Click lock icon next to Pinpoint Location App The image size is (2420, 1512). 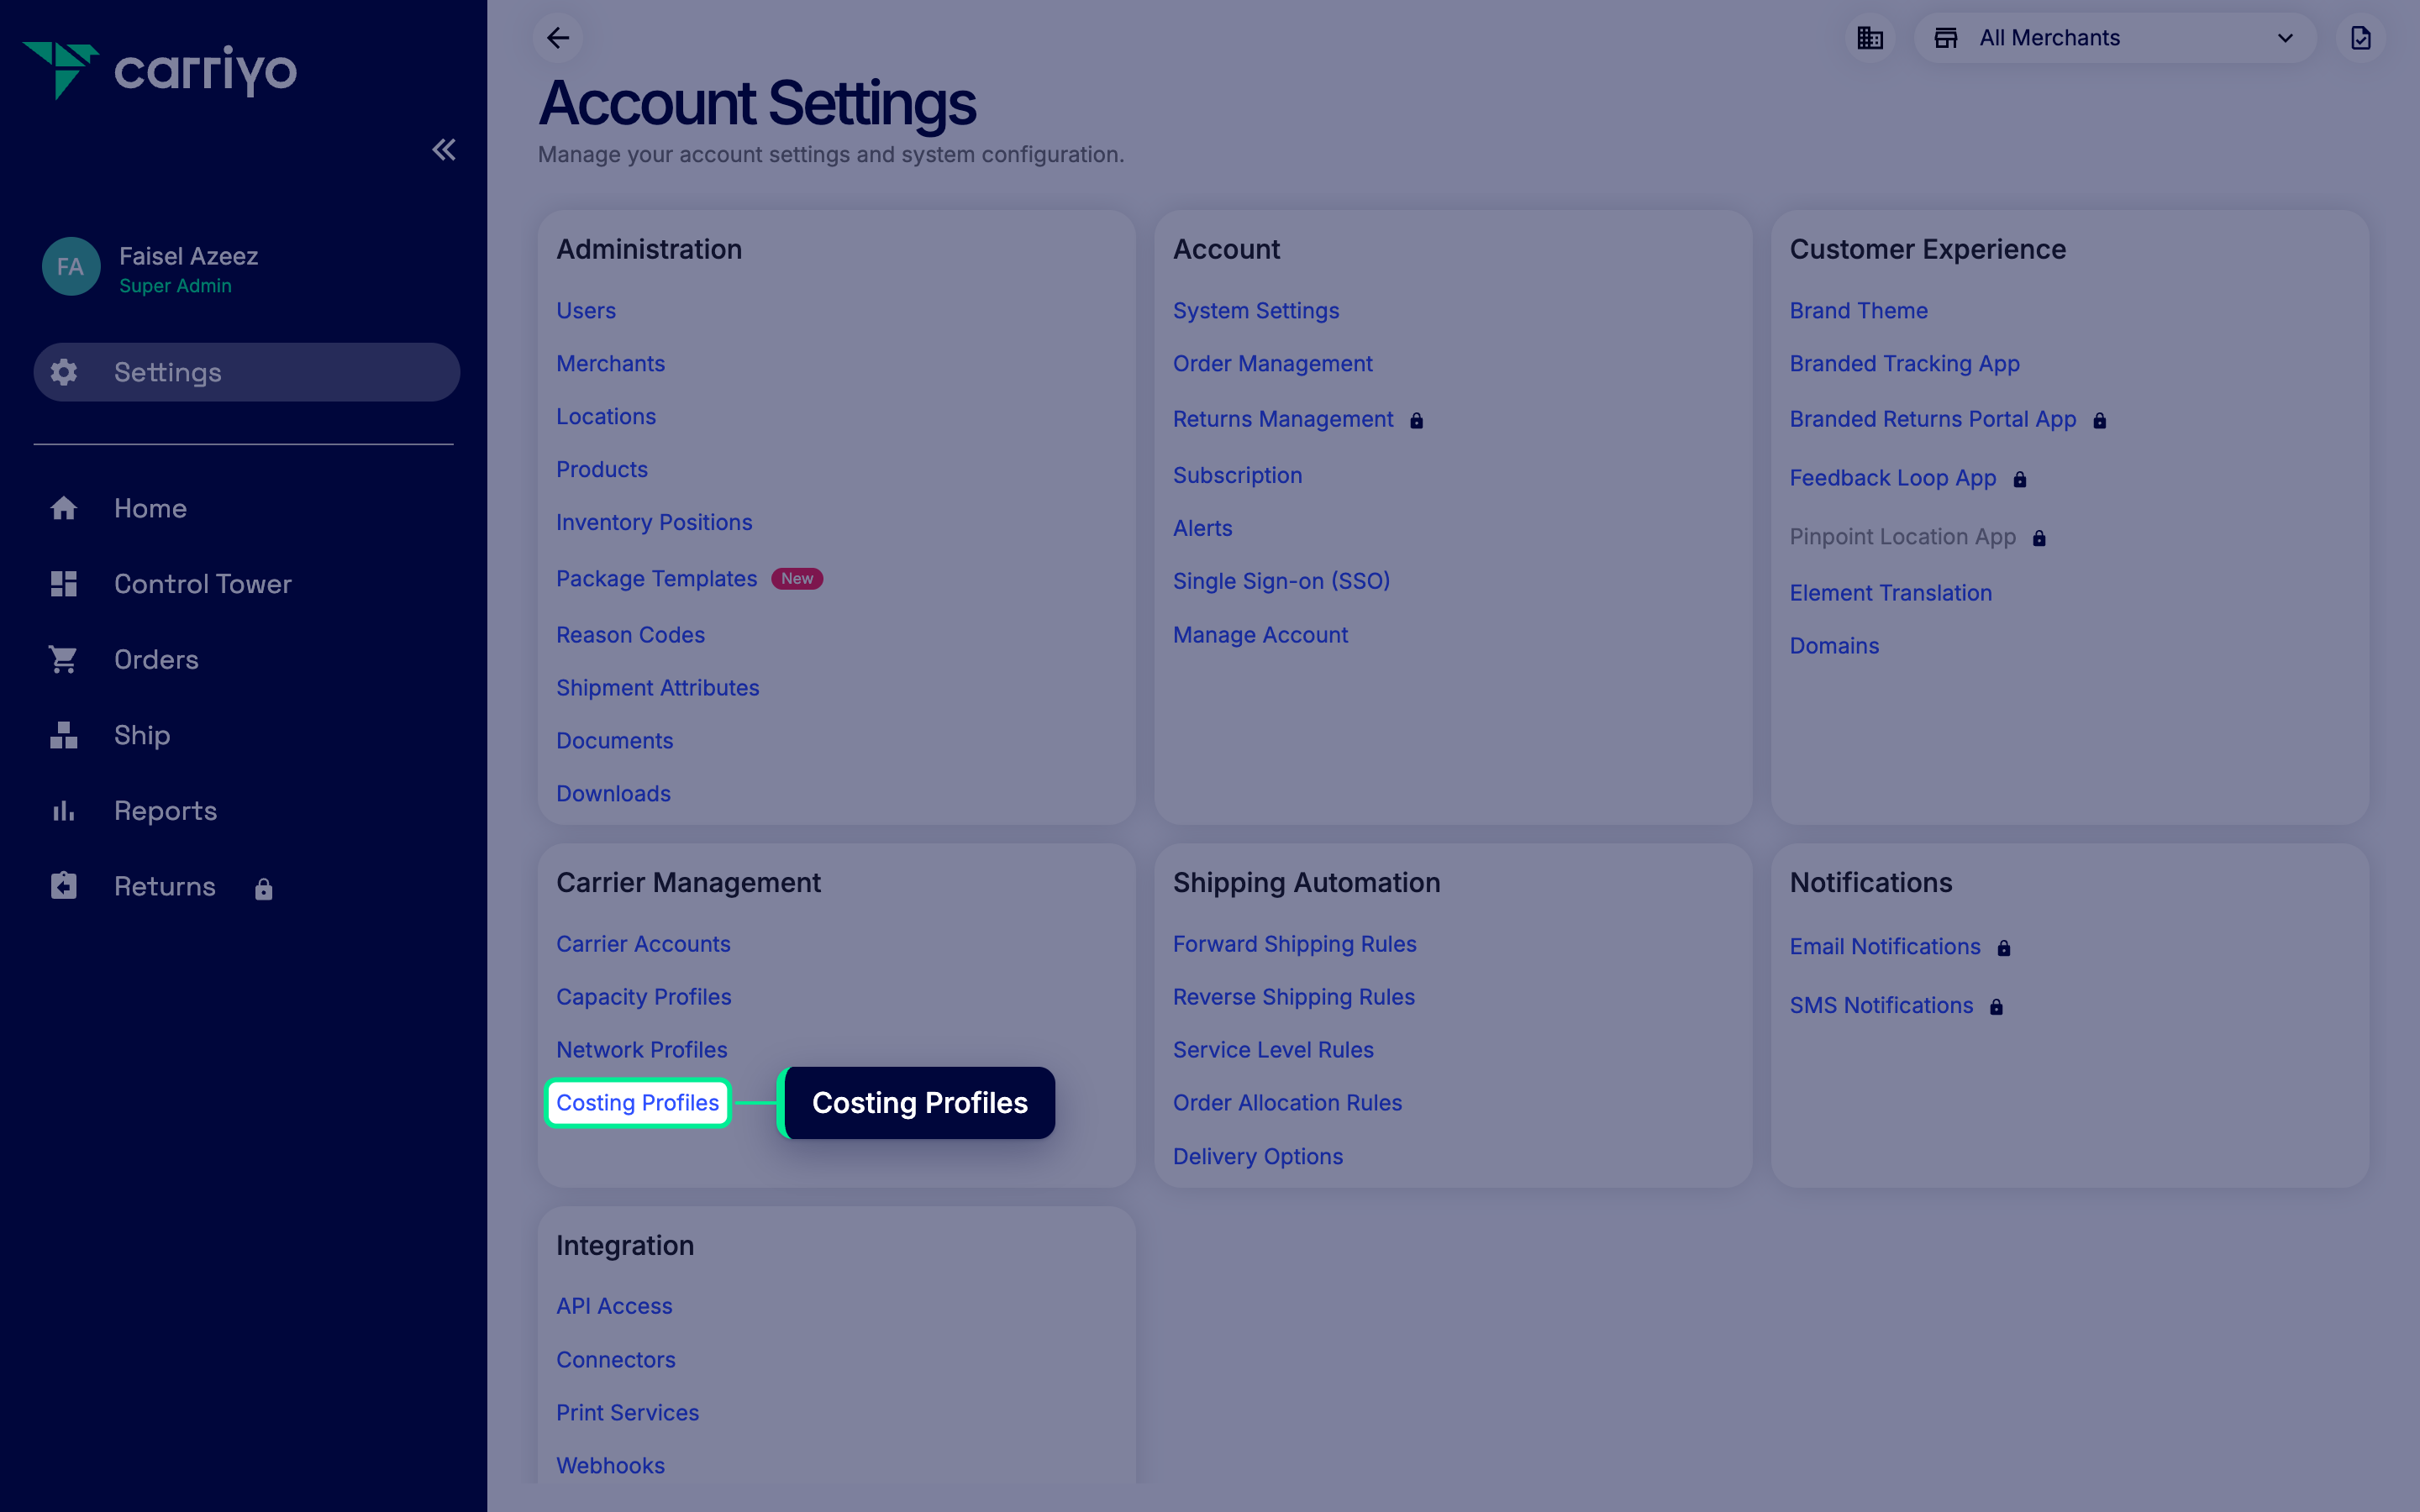point(2039,538)
